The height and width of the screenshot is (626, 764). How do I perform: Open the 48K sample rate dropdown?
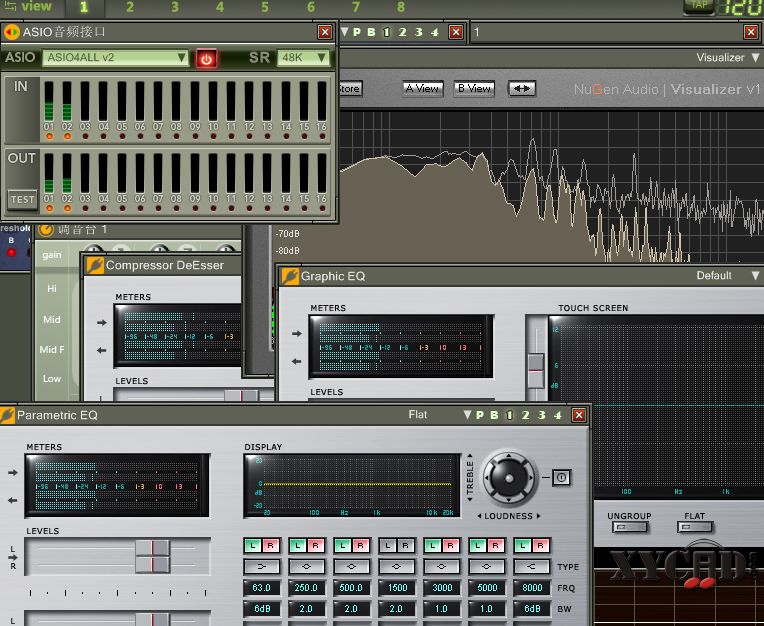[x=303, y=57]
